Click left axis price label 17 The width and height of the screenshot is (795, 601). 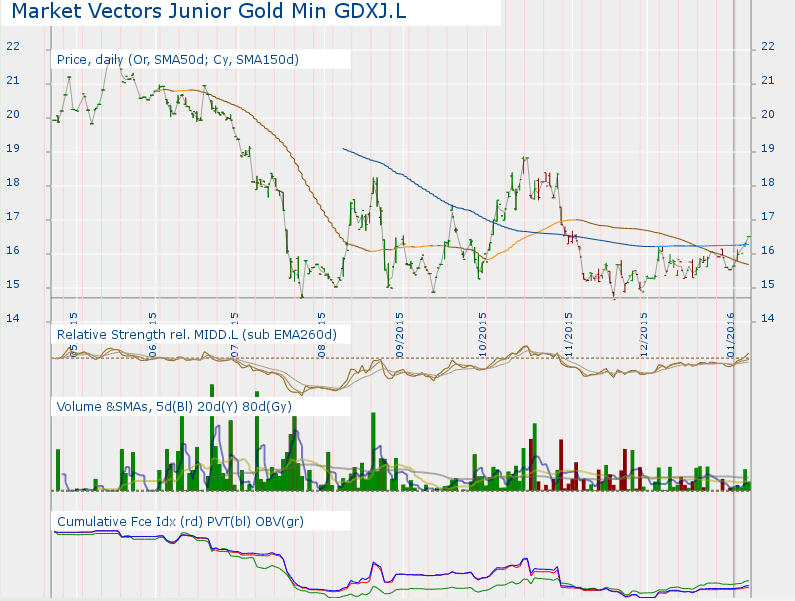(x=13, y=216)
